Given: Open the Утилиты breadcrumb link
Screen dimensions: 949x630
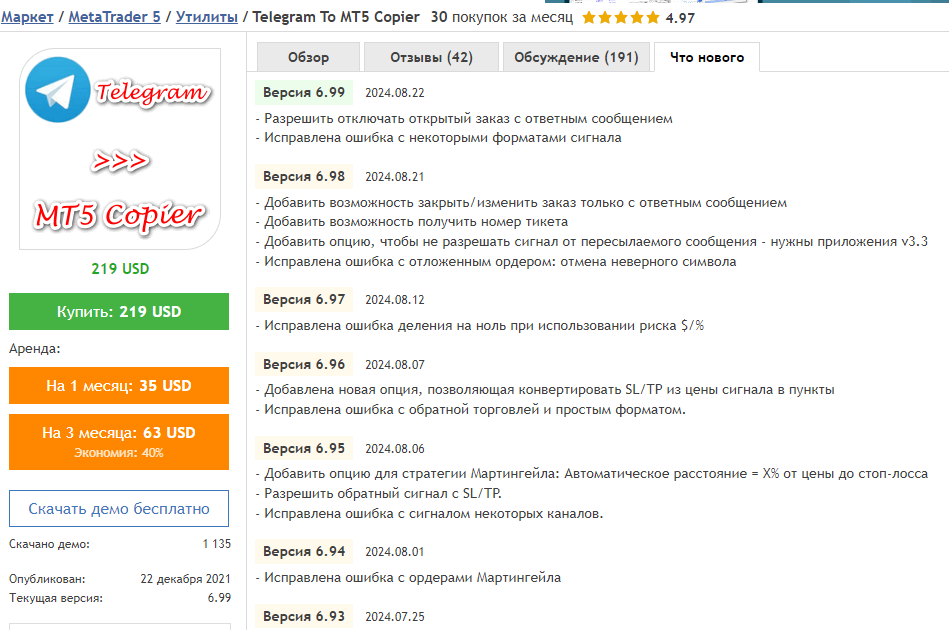Looking at the screenshot, I should (206, 17).
